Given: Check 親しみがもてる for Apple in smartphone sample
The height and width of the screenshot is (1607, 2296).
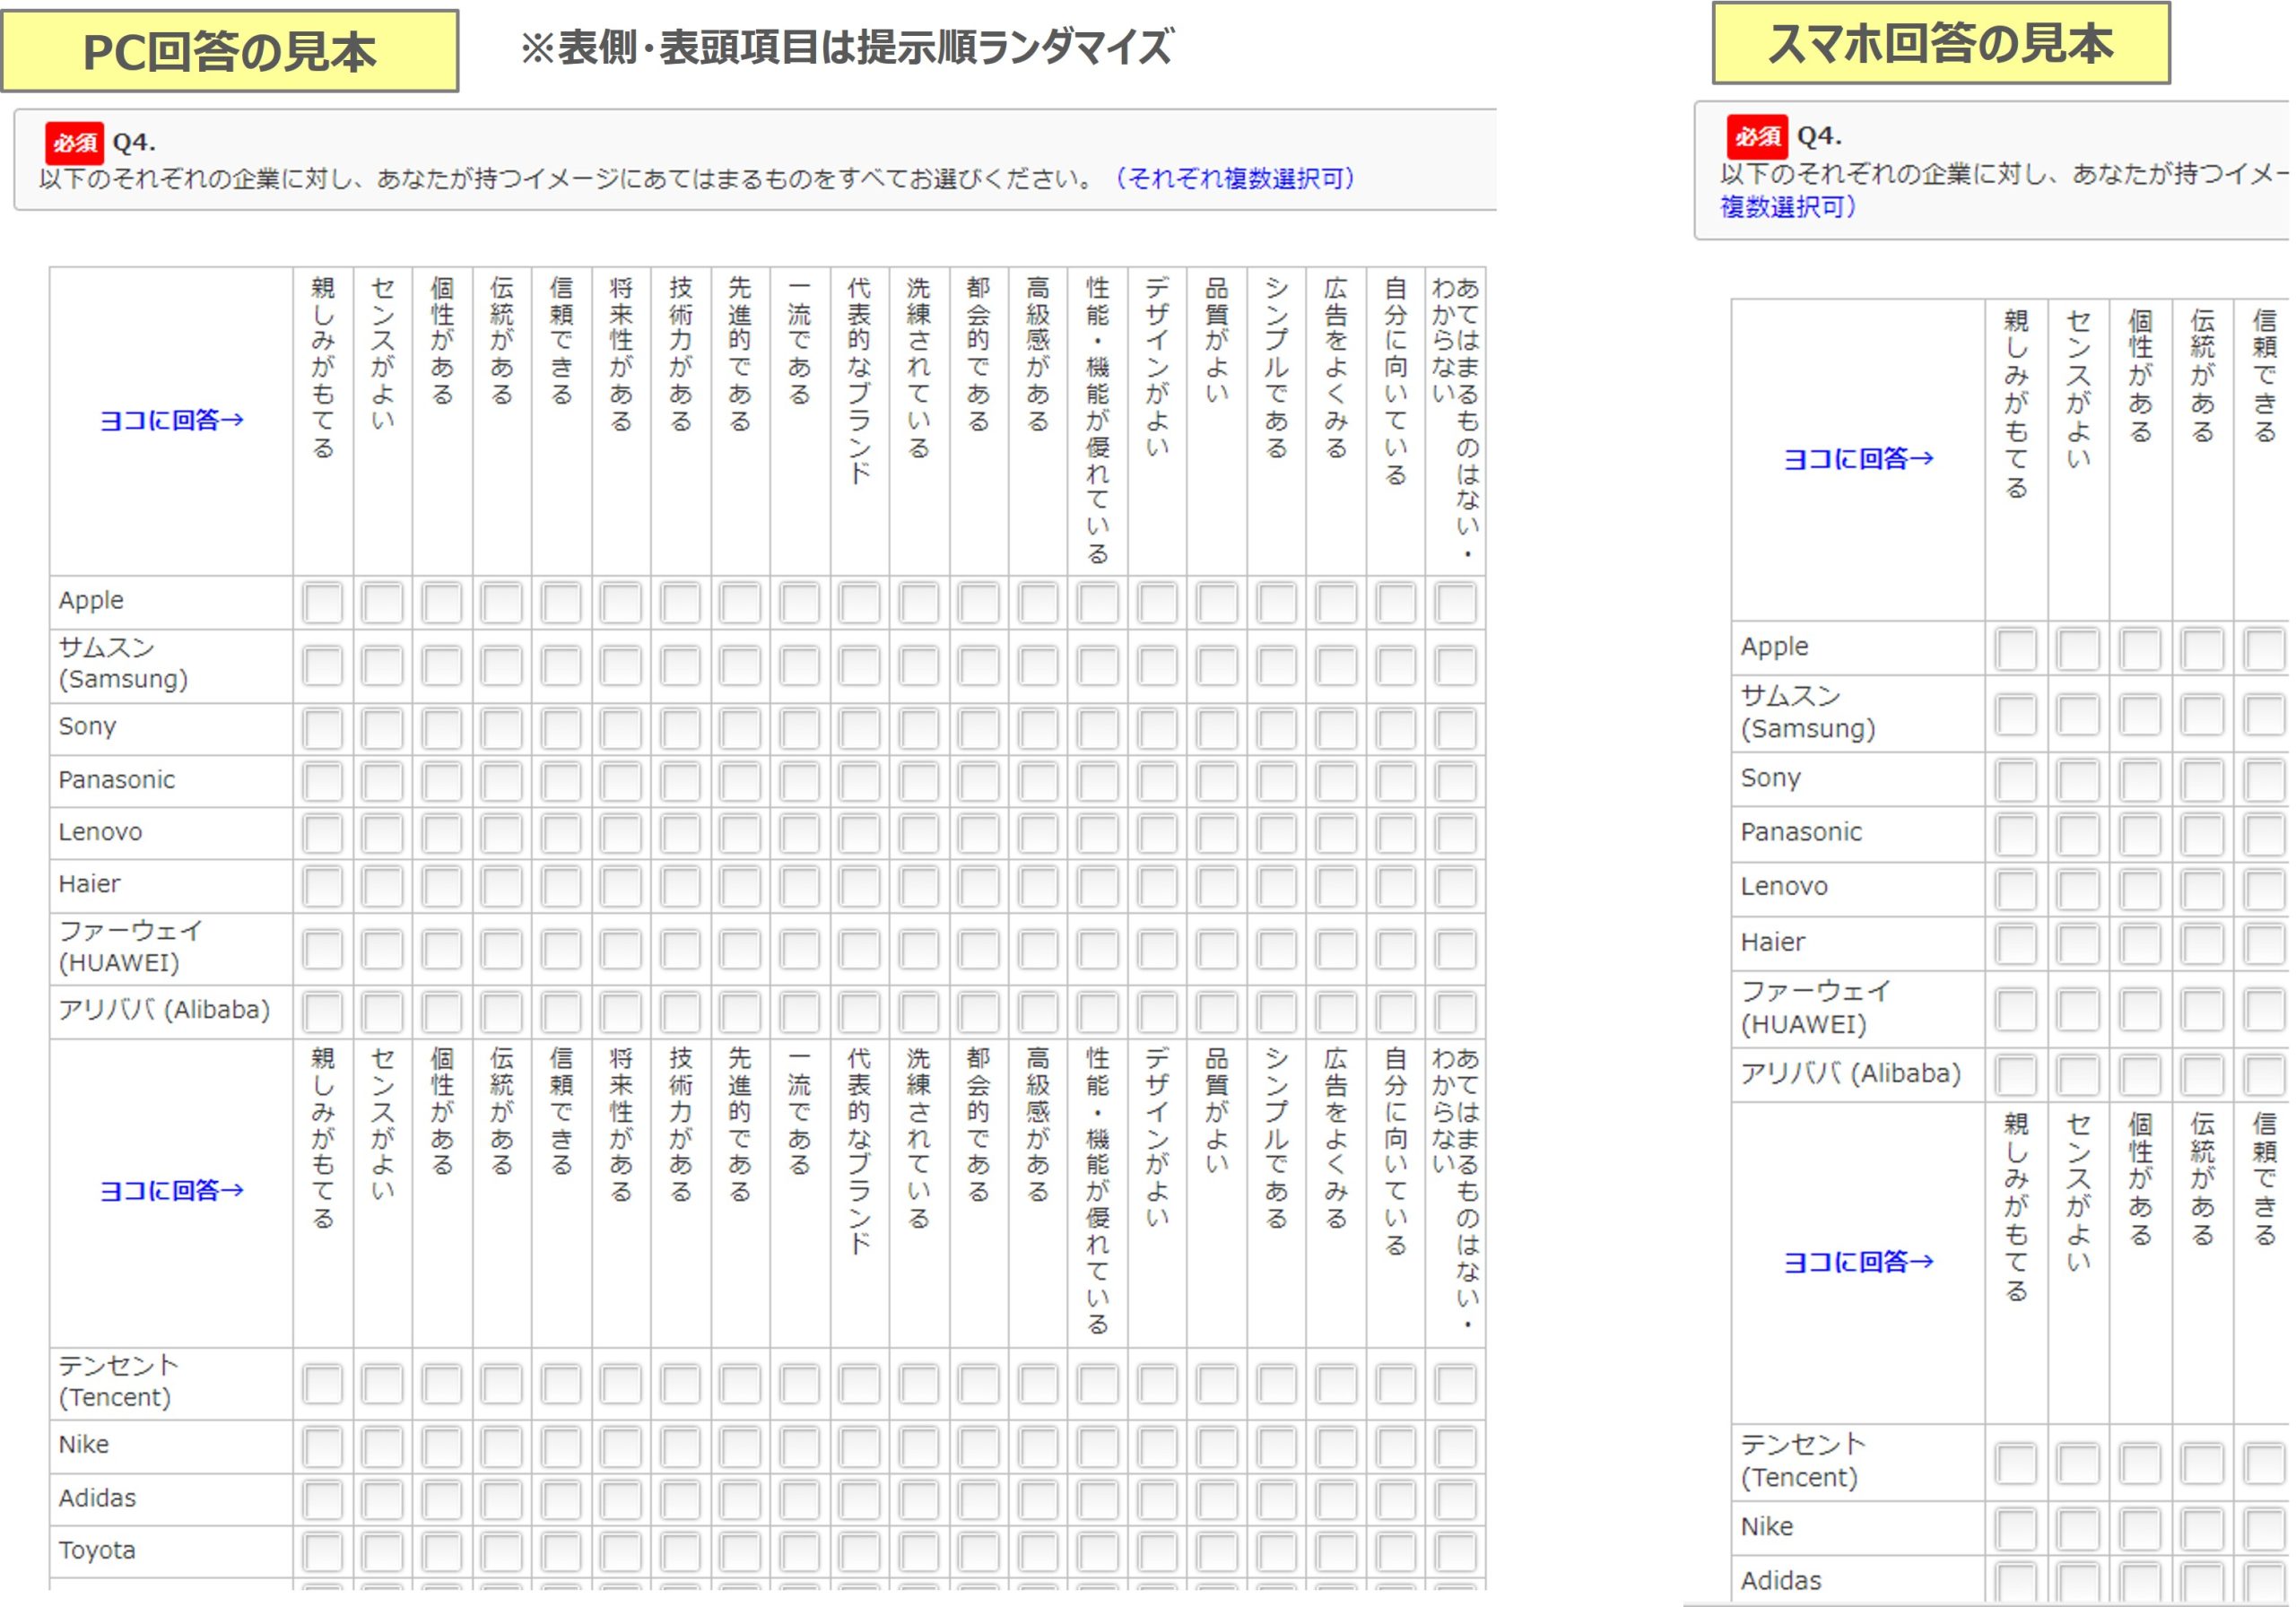Looking at the screenshot, I should click(x=2017, y=647).
